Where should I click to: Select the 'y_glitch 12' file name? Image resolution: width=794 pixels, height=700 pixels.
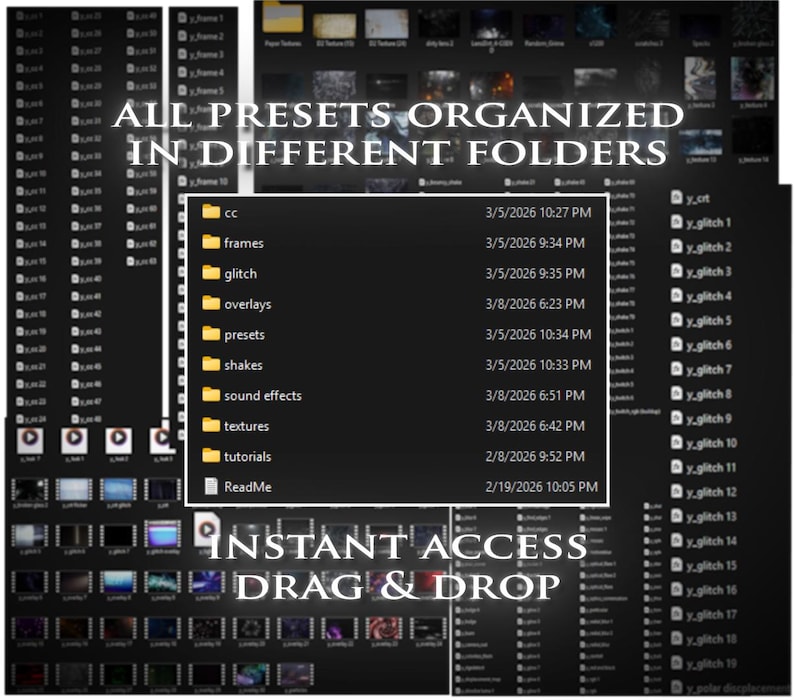[x=711, y=493]
